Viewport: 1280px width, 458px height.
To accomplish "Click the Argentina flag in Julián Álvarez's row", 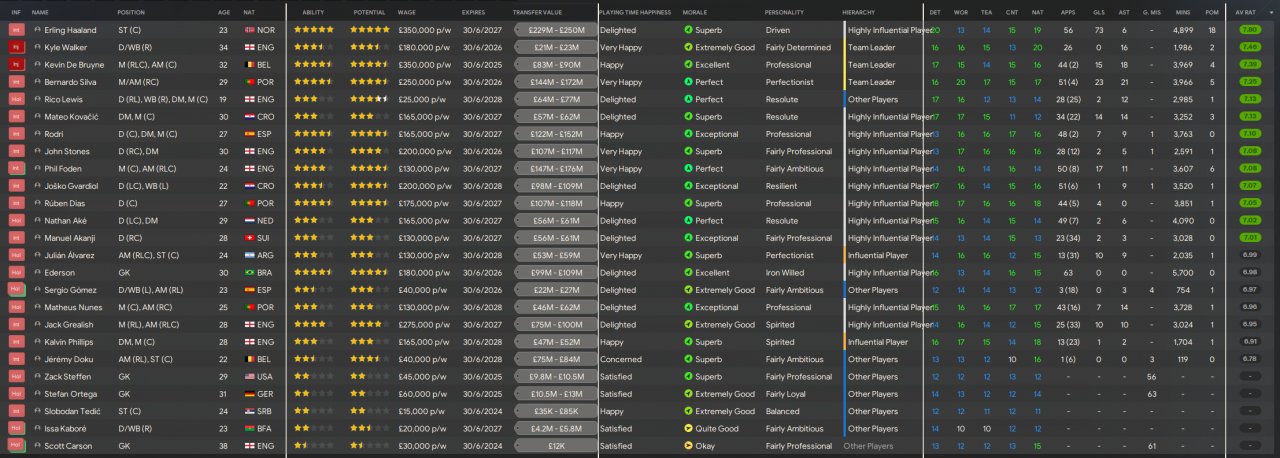I will click(x=249, y=255).
